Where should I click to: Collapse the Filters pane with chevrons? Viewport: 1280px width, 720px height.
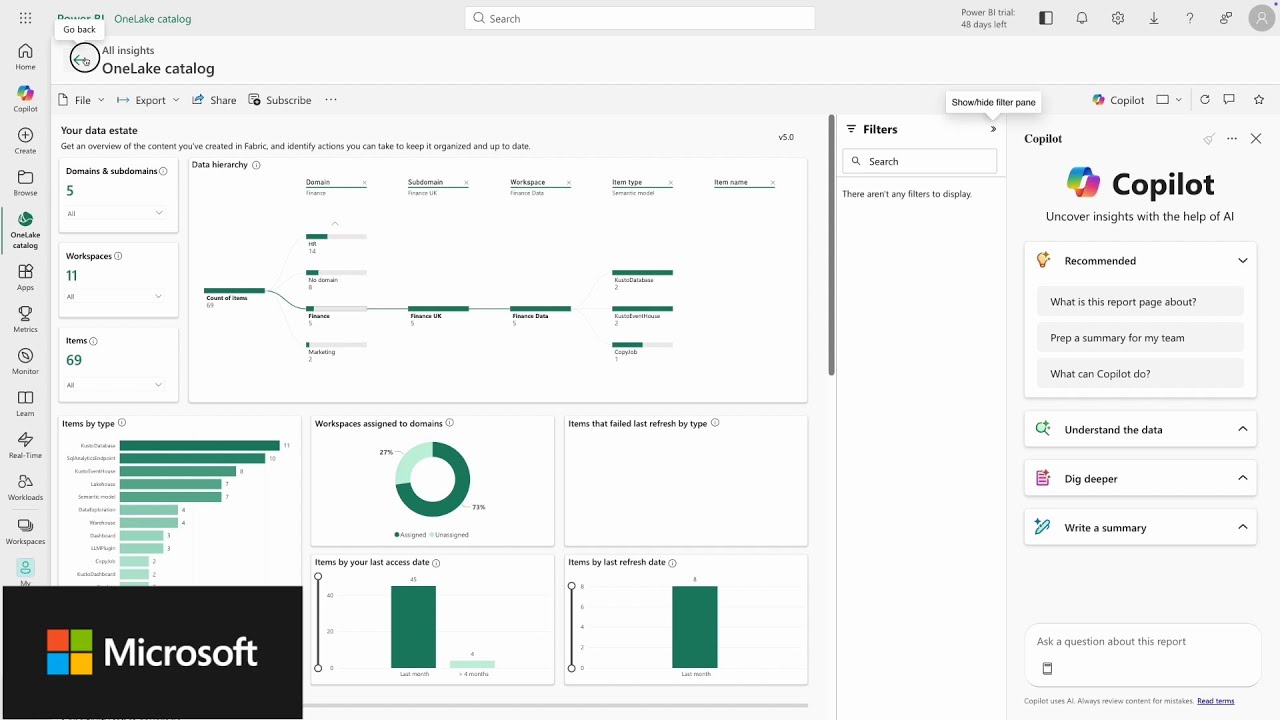tap(993, 129)
